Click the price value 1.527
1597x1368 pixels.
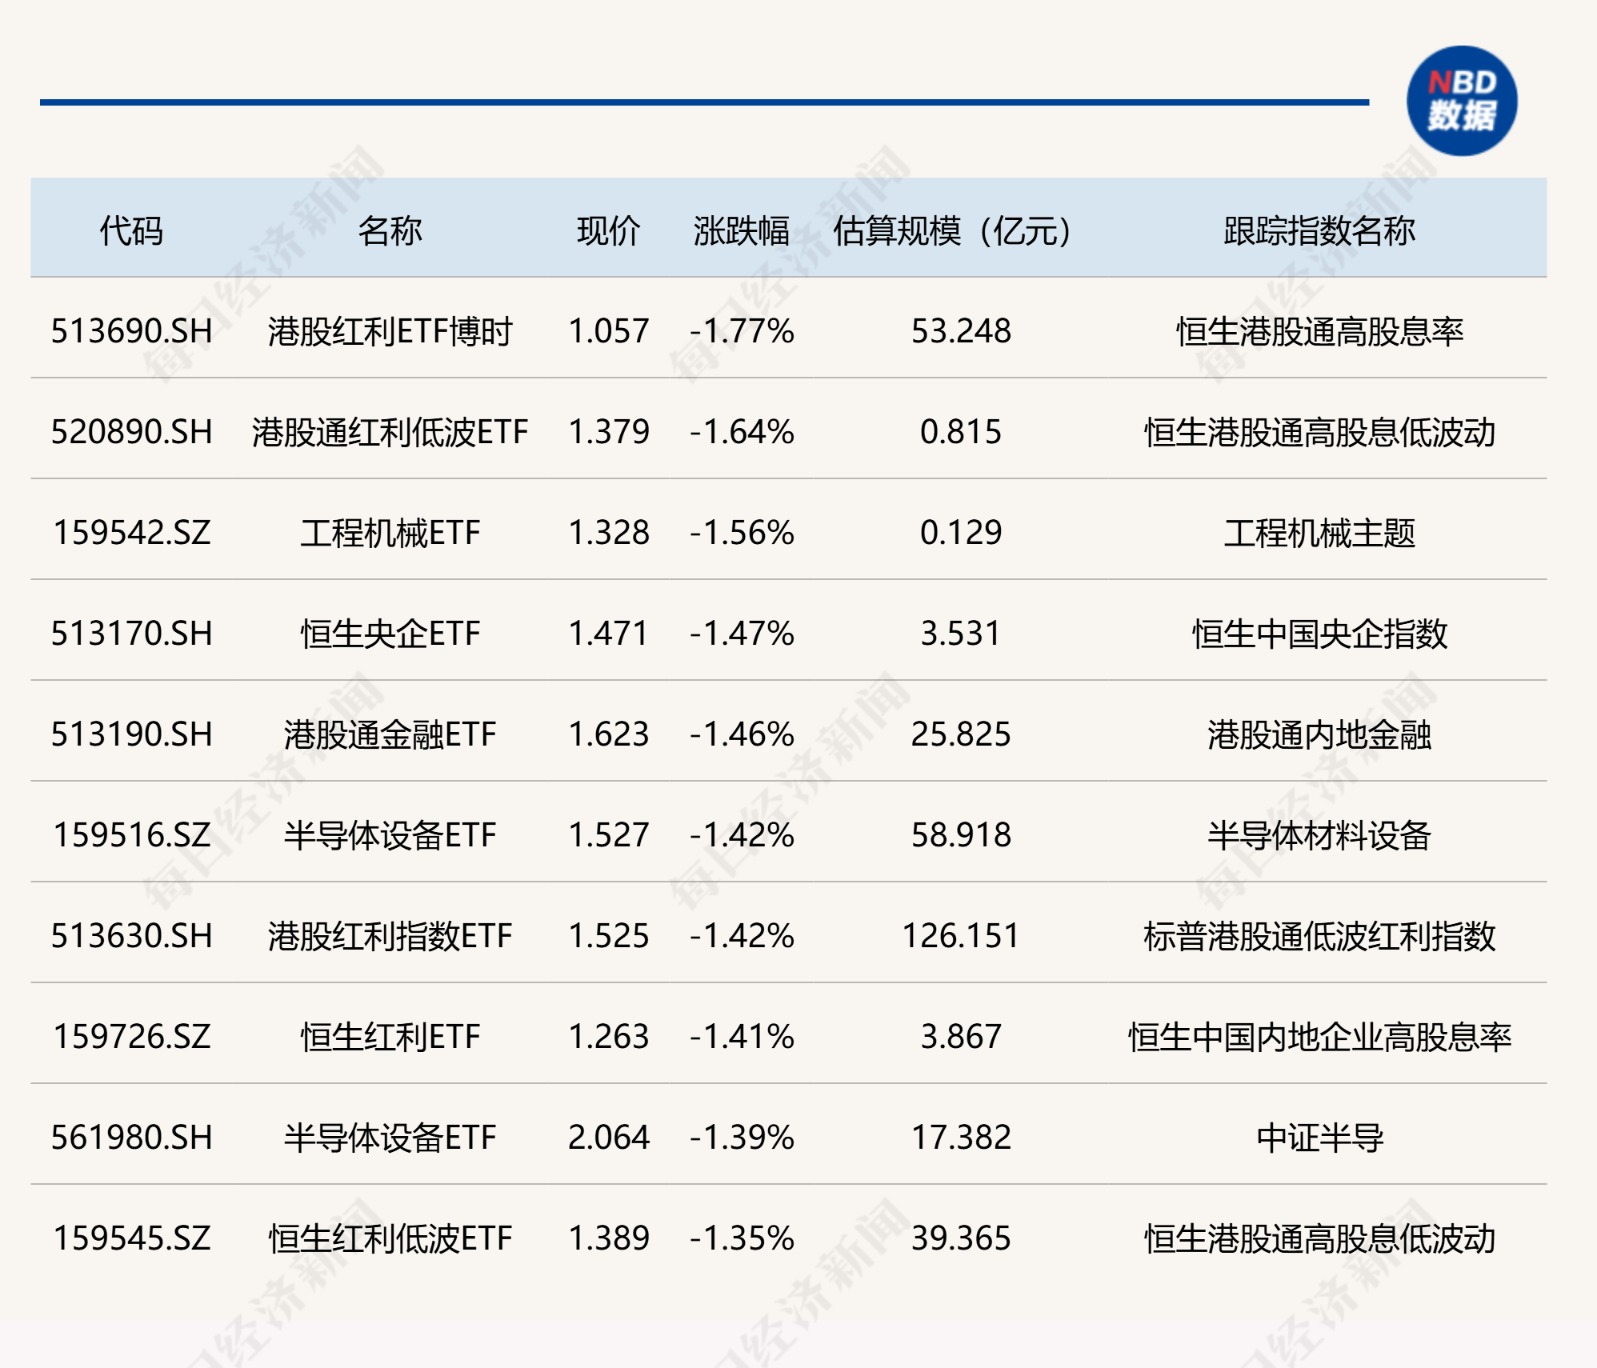coord(608,836)
